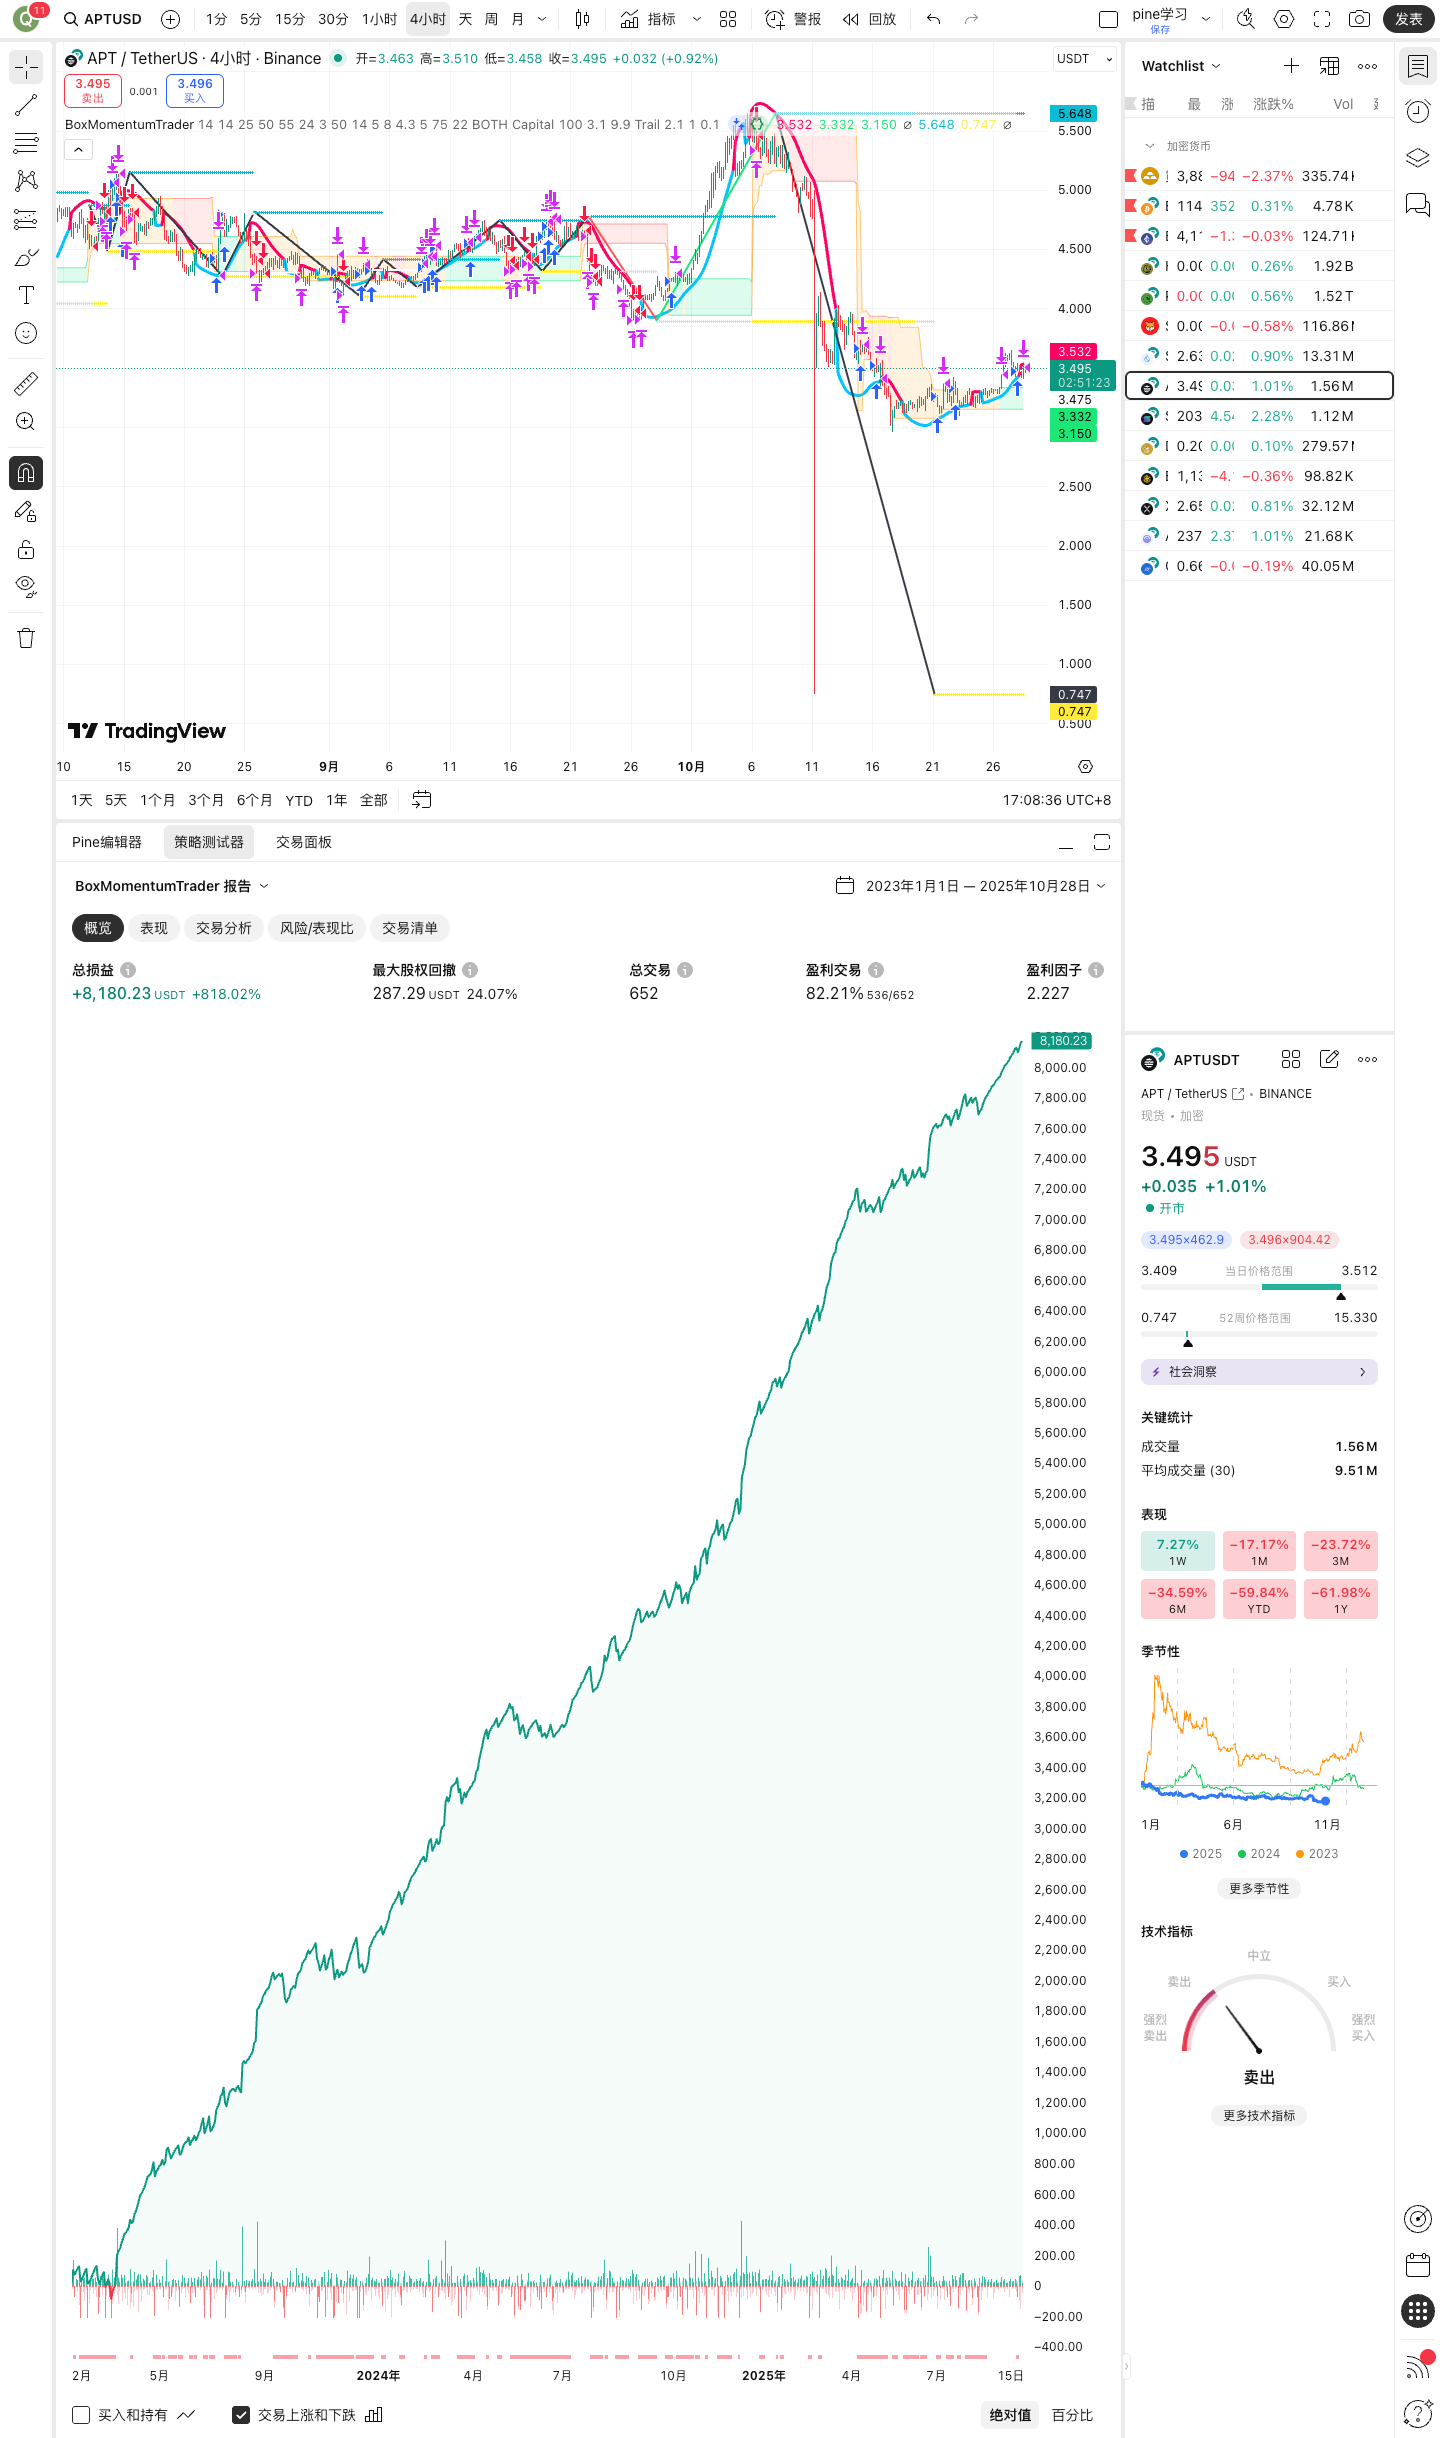
Task: Click the go-to-date calendar icon
Action: coord(422,800)
